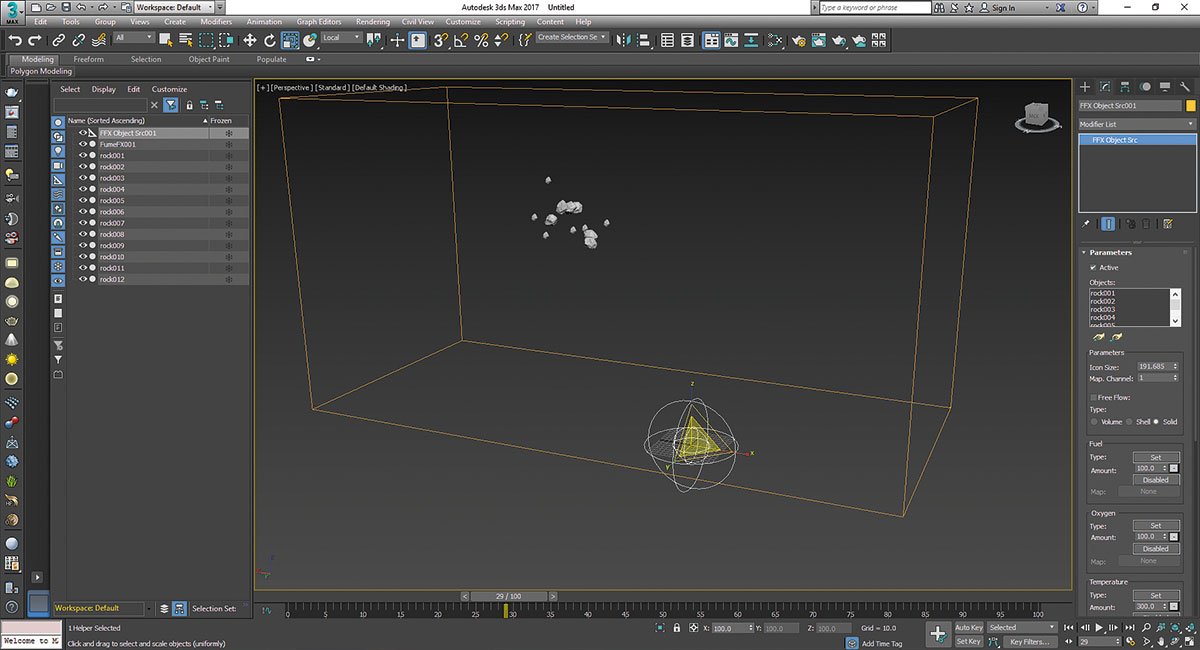This screenshot has height=650, width=1200.
Task: Open the selection filter All dropdown
Action: pos(134,38)
